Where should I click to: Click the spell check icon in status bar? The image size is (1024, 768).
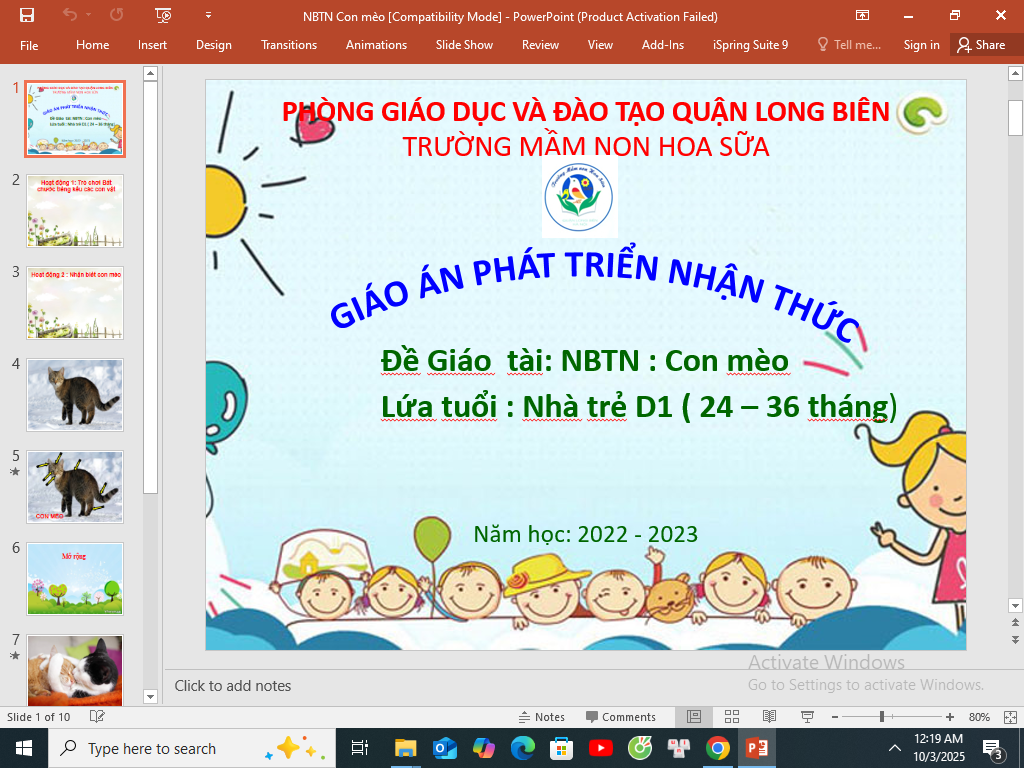coord(97,717)
